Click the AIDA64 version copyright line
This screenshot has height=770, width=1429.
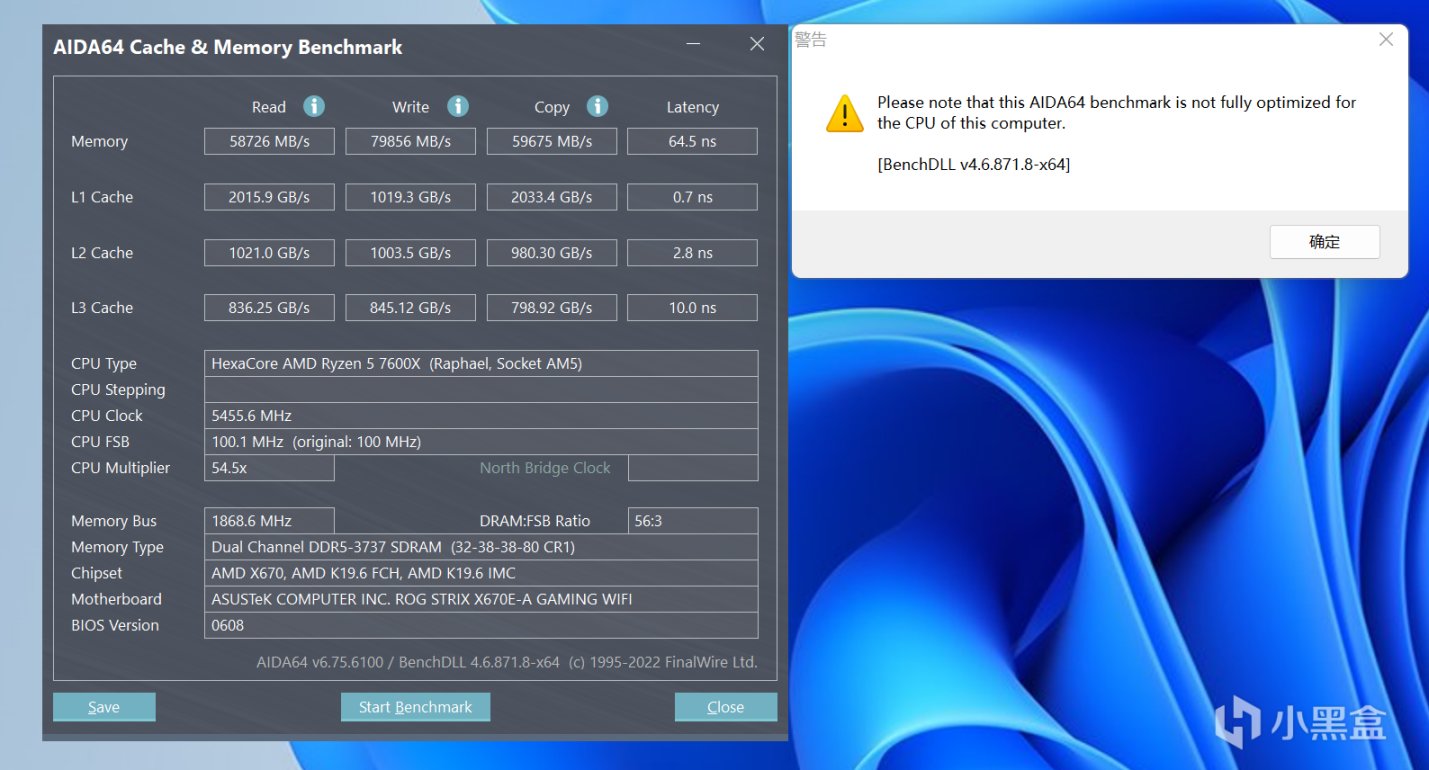[507, 662]
